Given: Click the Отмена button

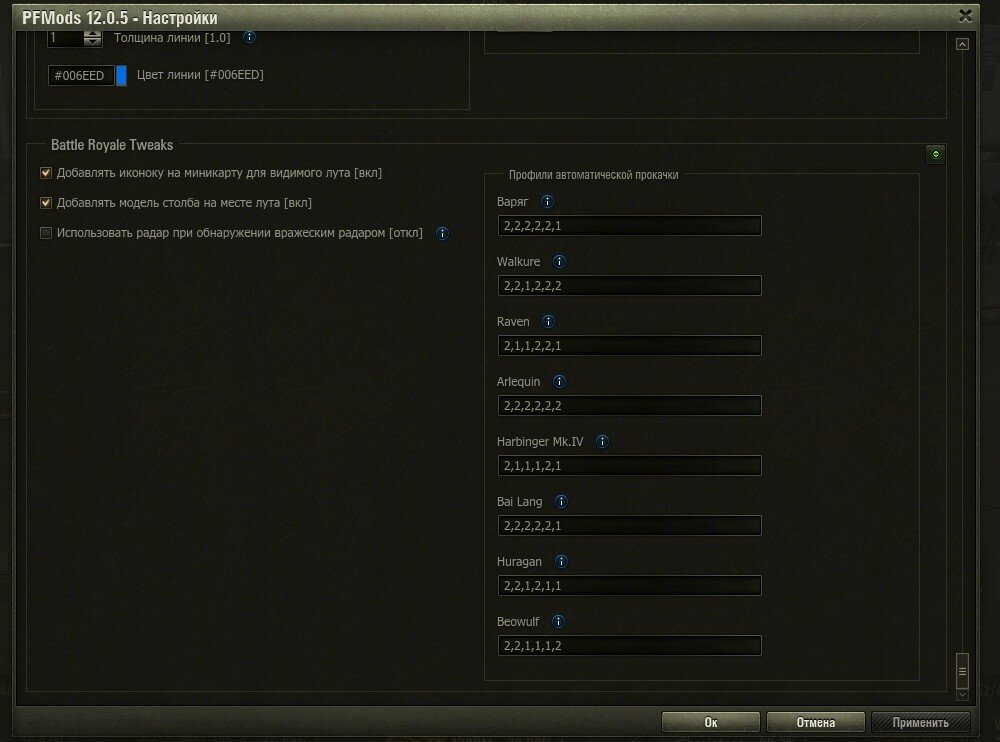Looking at the screenshot, I should tap(815, 722).
